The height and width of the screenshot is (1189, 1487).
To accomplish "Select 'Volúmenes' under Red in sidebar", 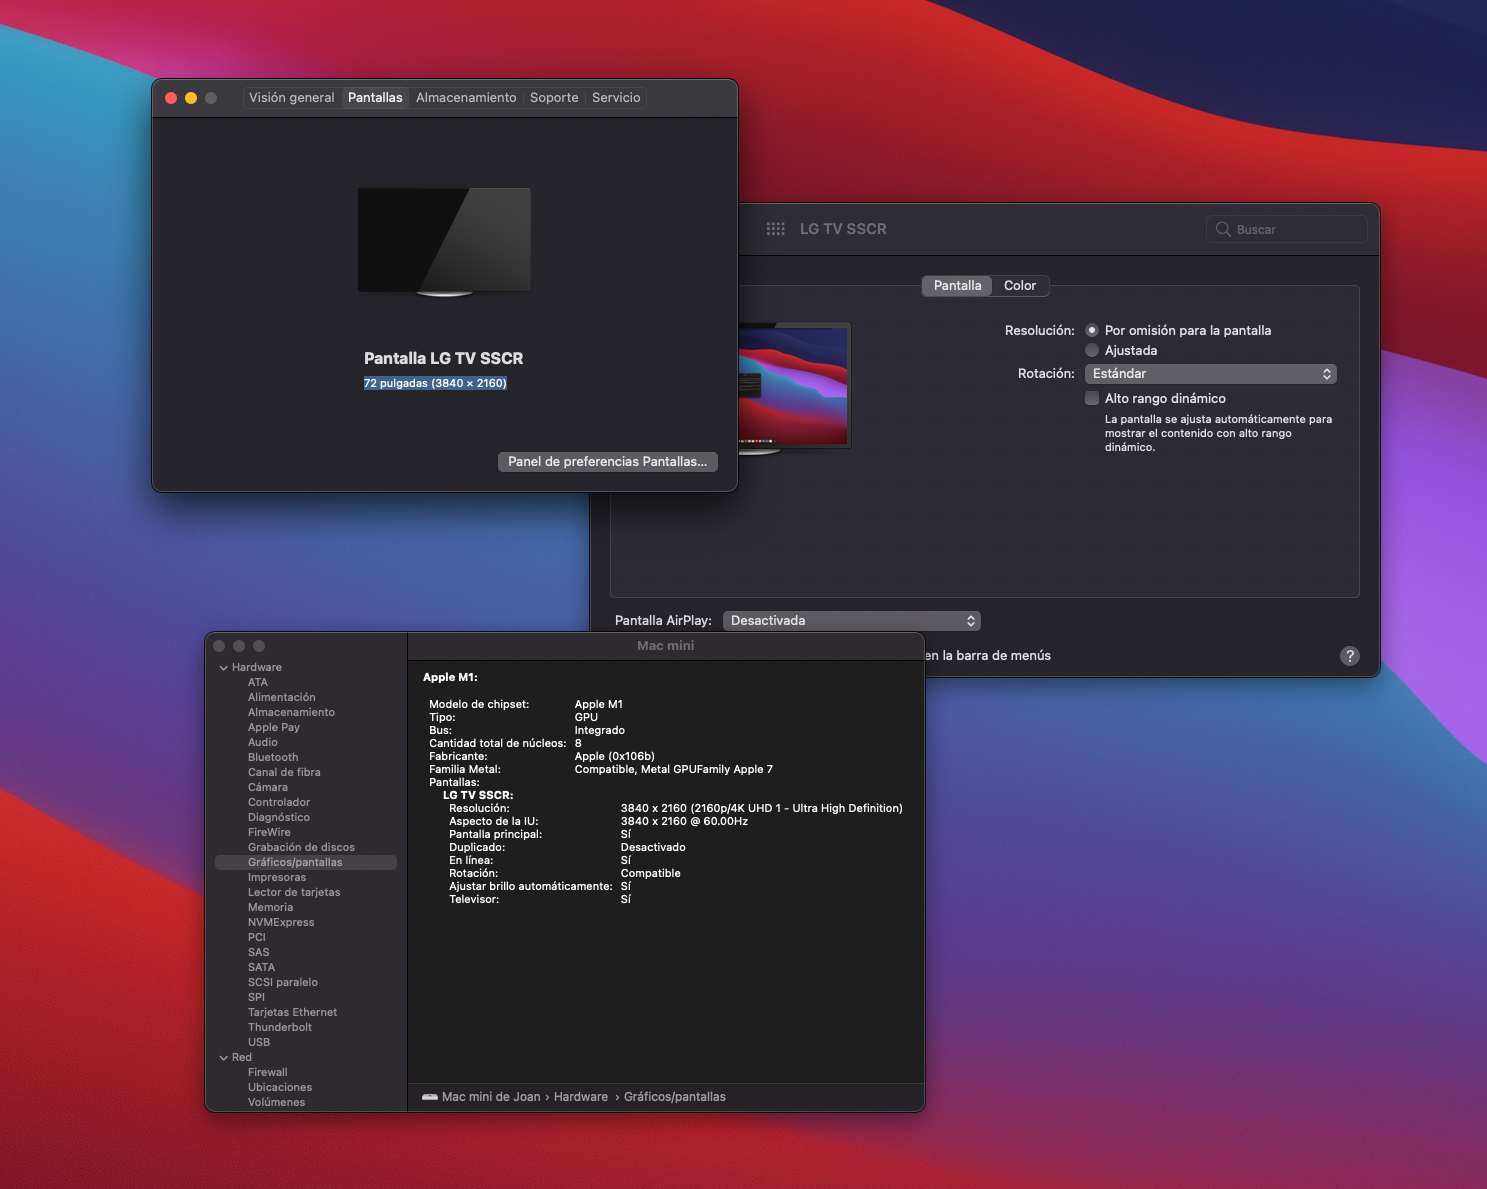I will [x=277, y=1102].
